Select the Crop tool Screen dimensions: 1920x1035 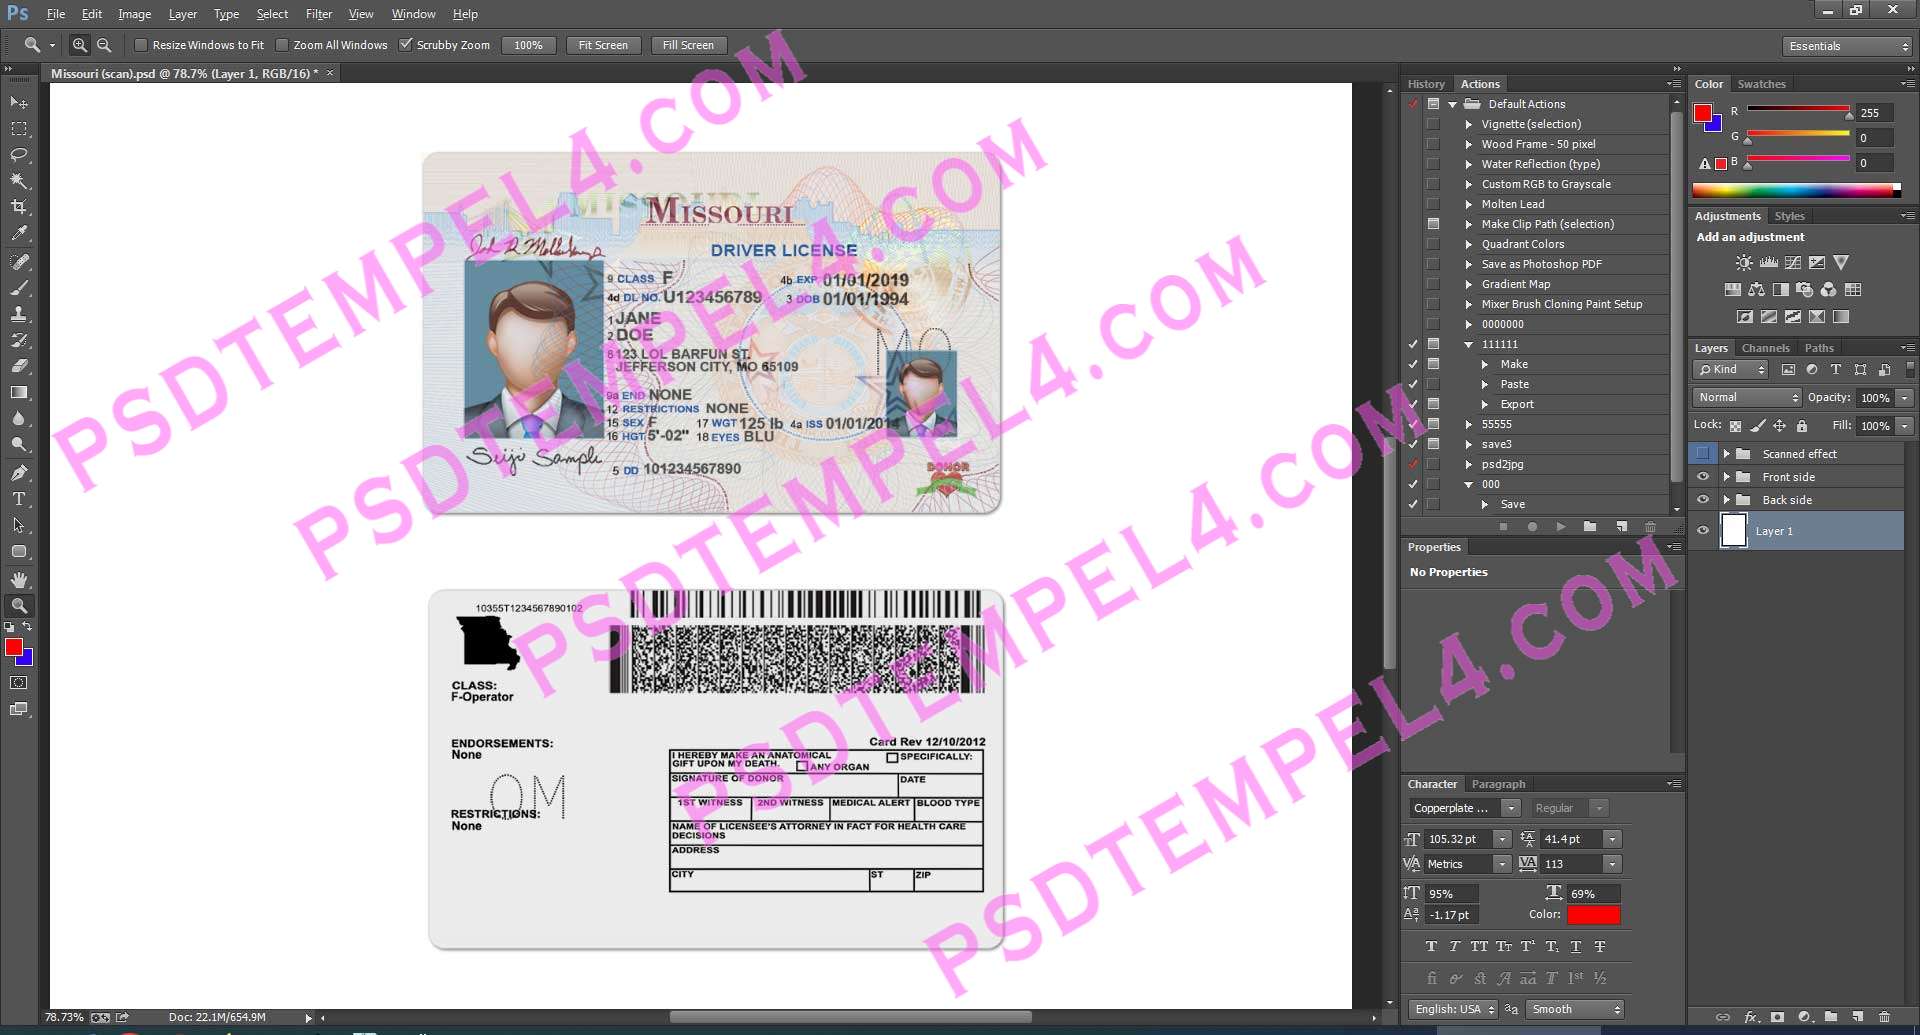(19, 207)
